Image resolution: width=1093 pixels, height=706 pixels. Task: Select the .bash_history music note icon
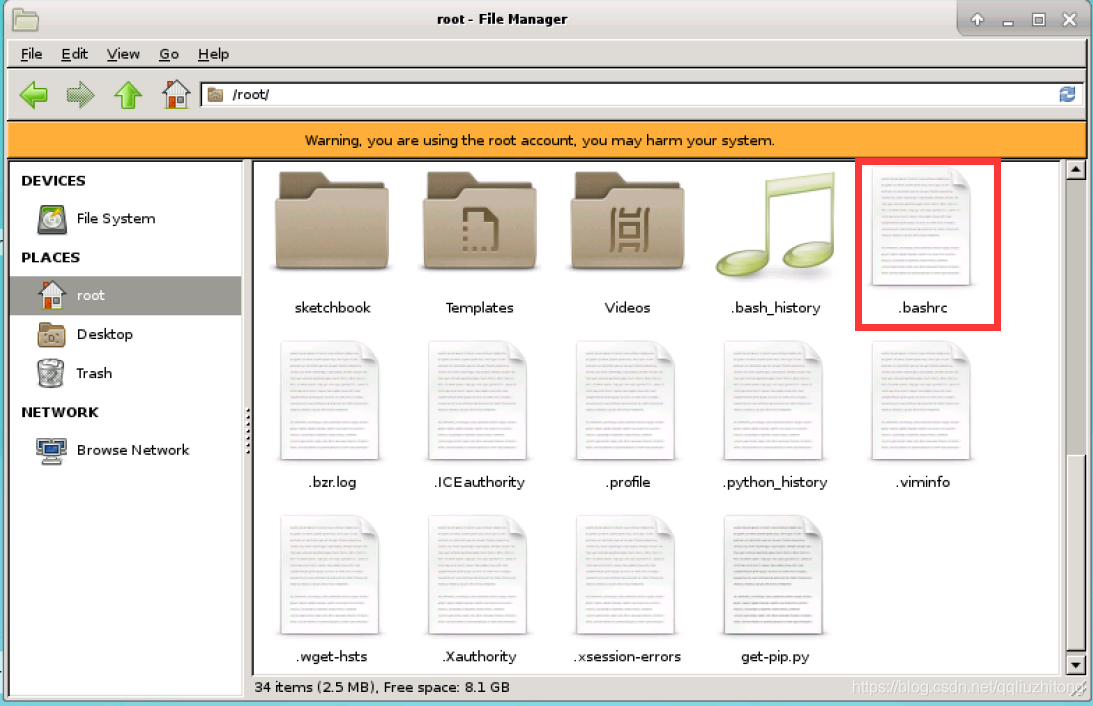point(775,223)
